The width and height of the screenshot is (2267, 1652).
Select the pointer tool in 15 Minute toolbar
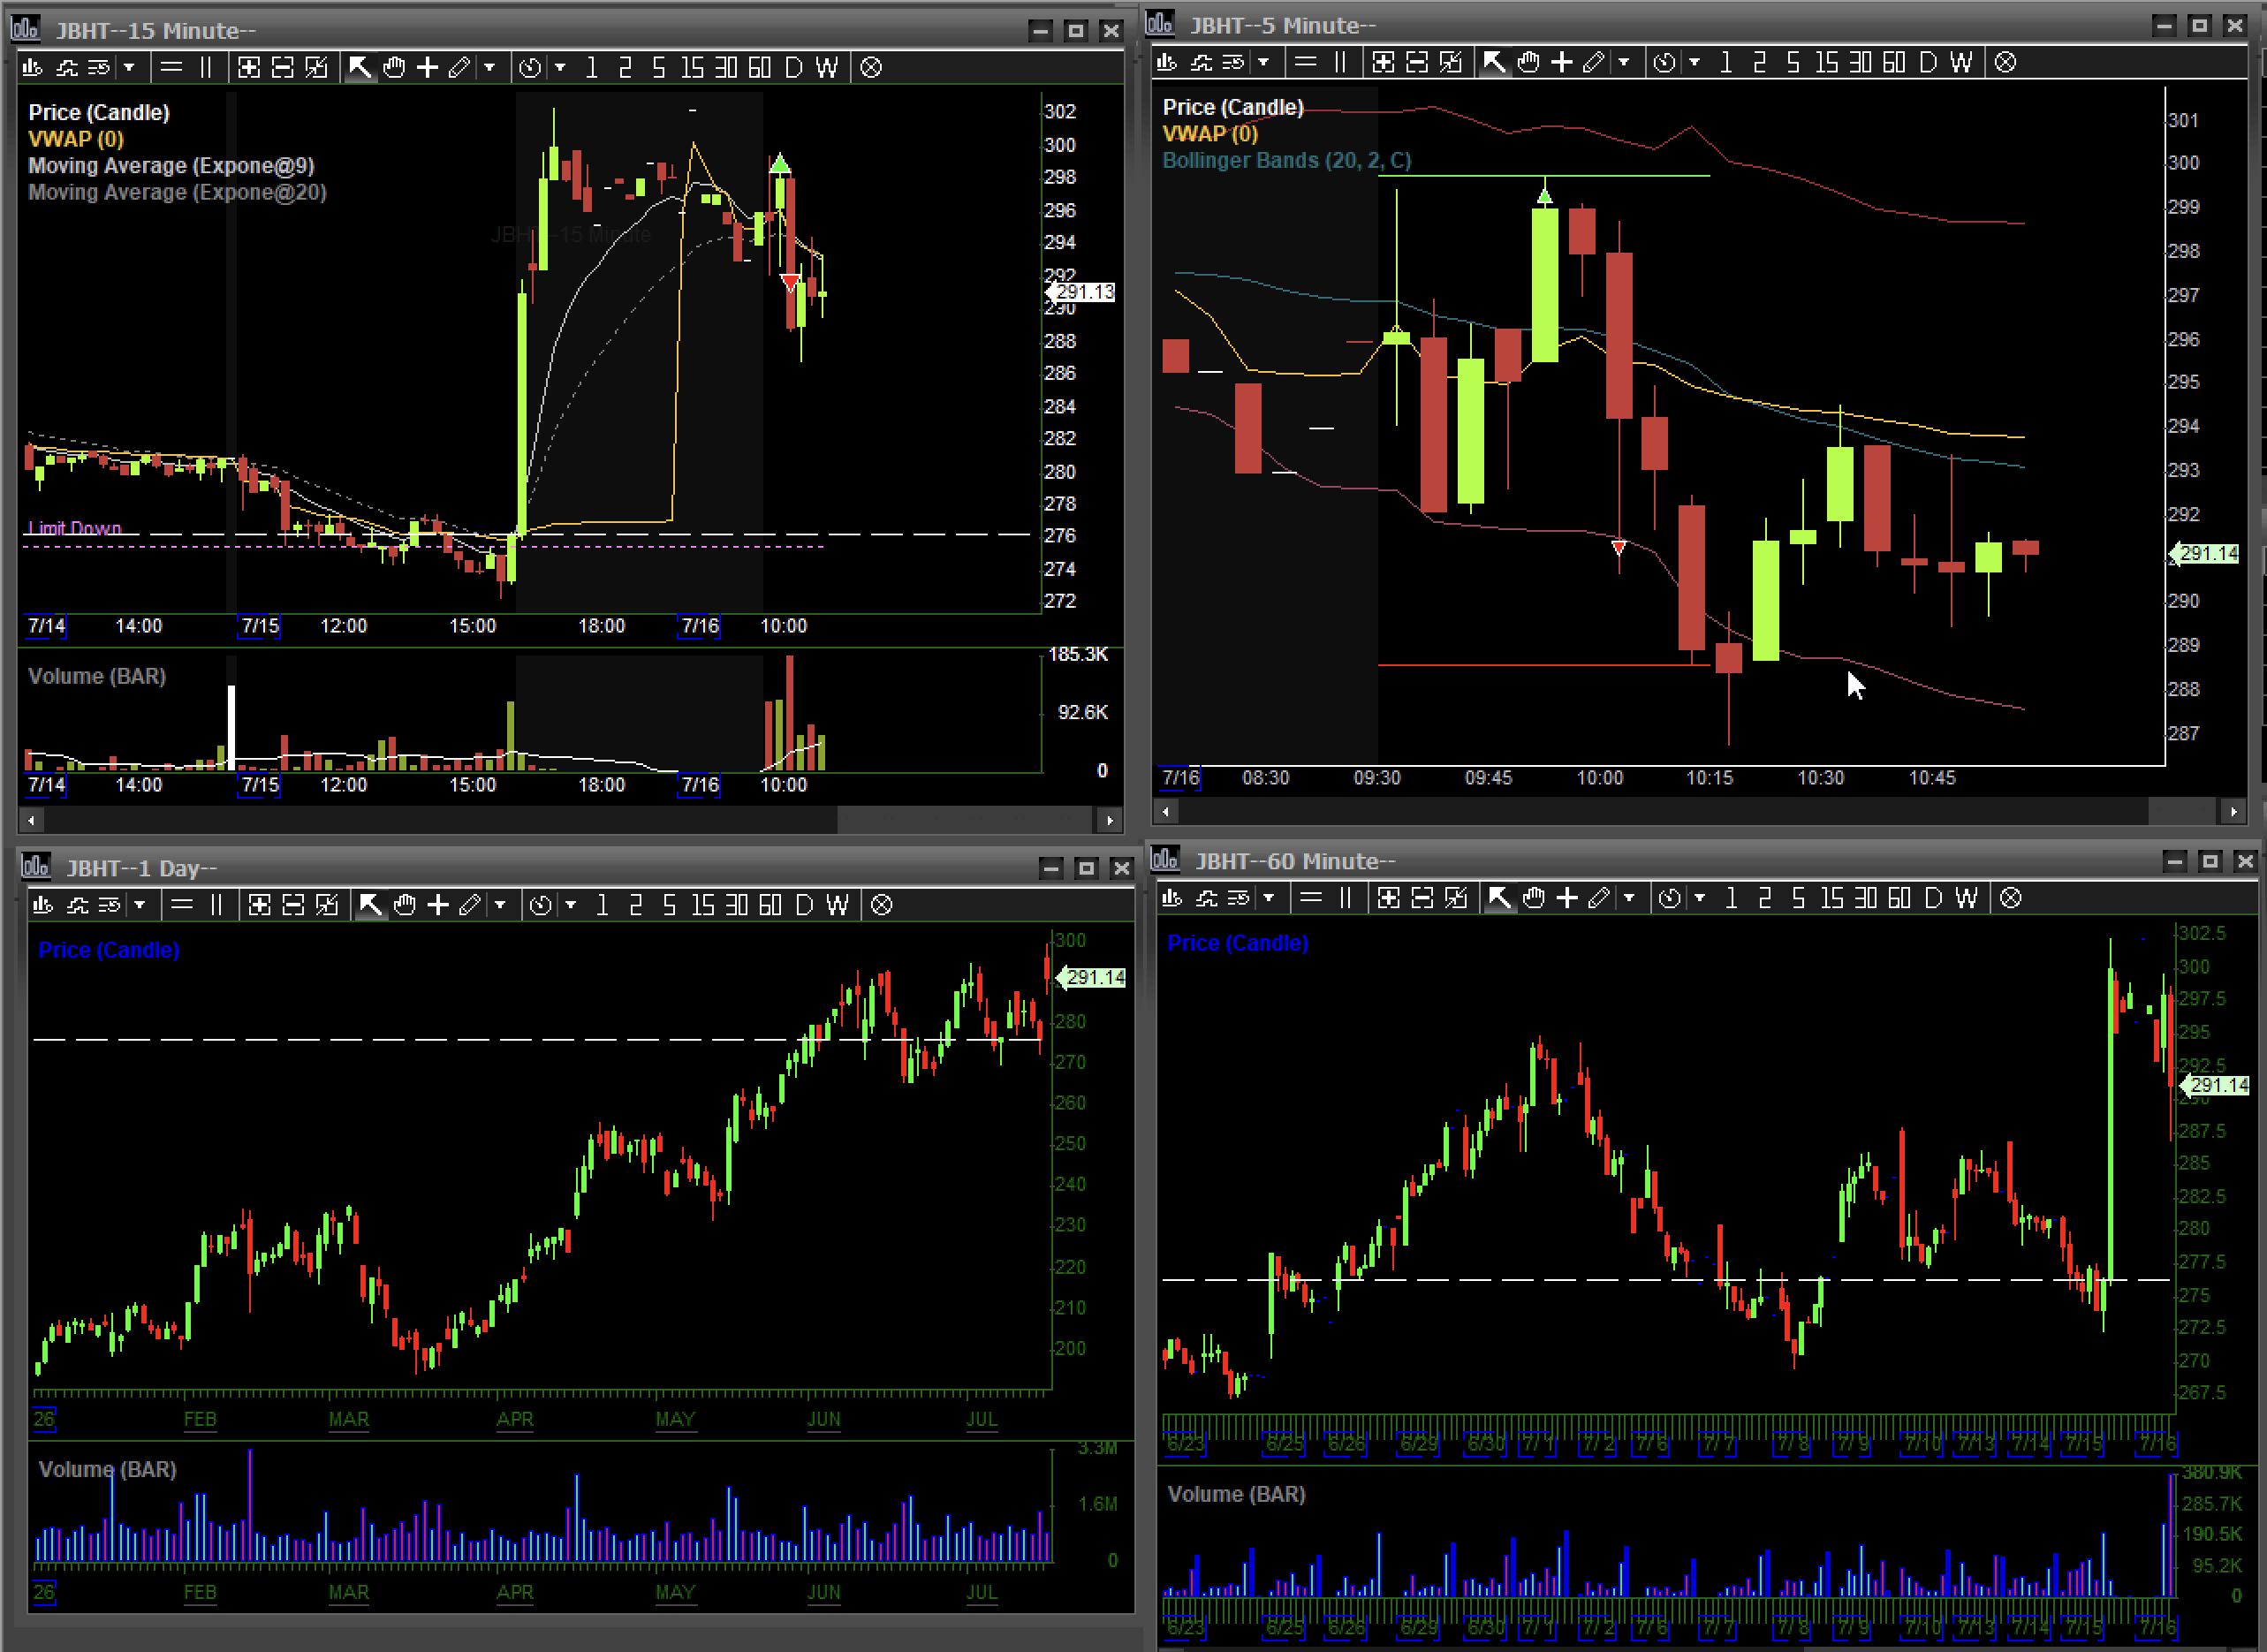(359, 68)
